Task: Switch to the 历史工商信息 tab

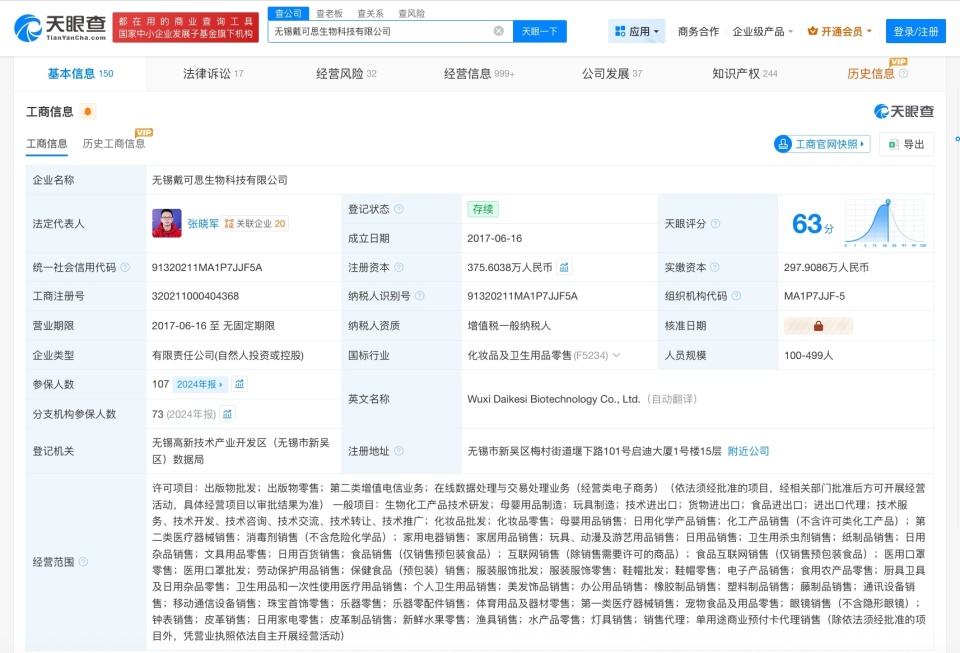Action: (112, 143)
